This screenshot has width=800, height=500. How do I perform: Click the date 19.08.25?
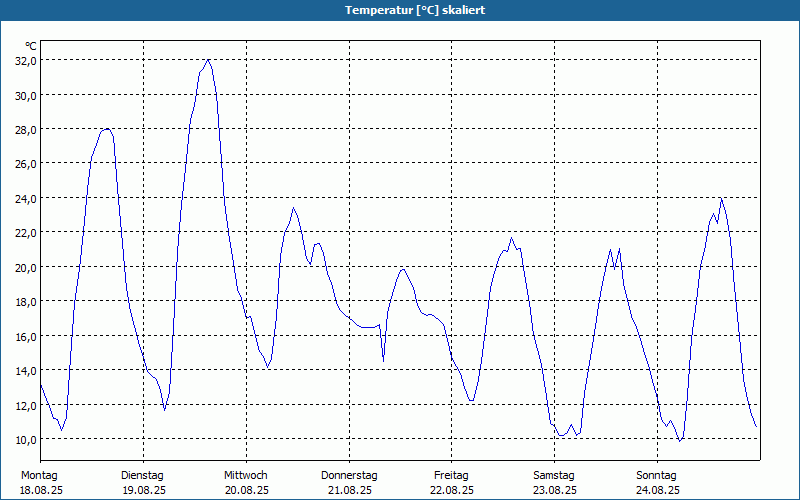144,490
